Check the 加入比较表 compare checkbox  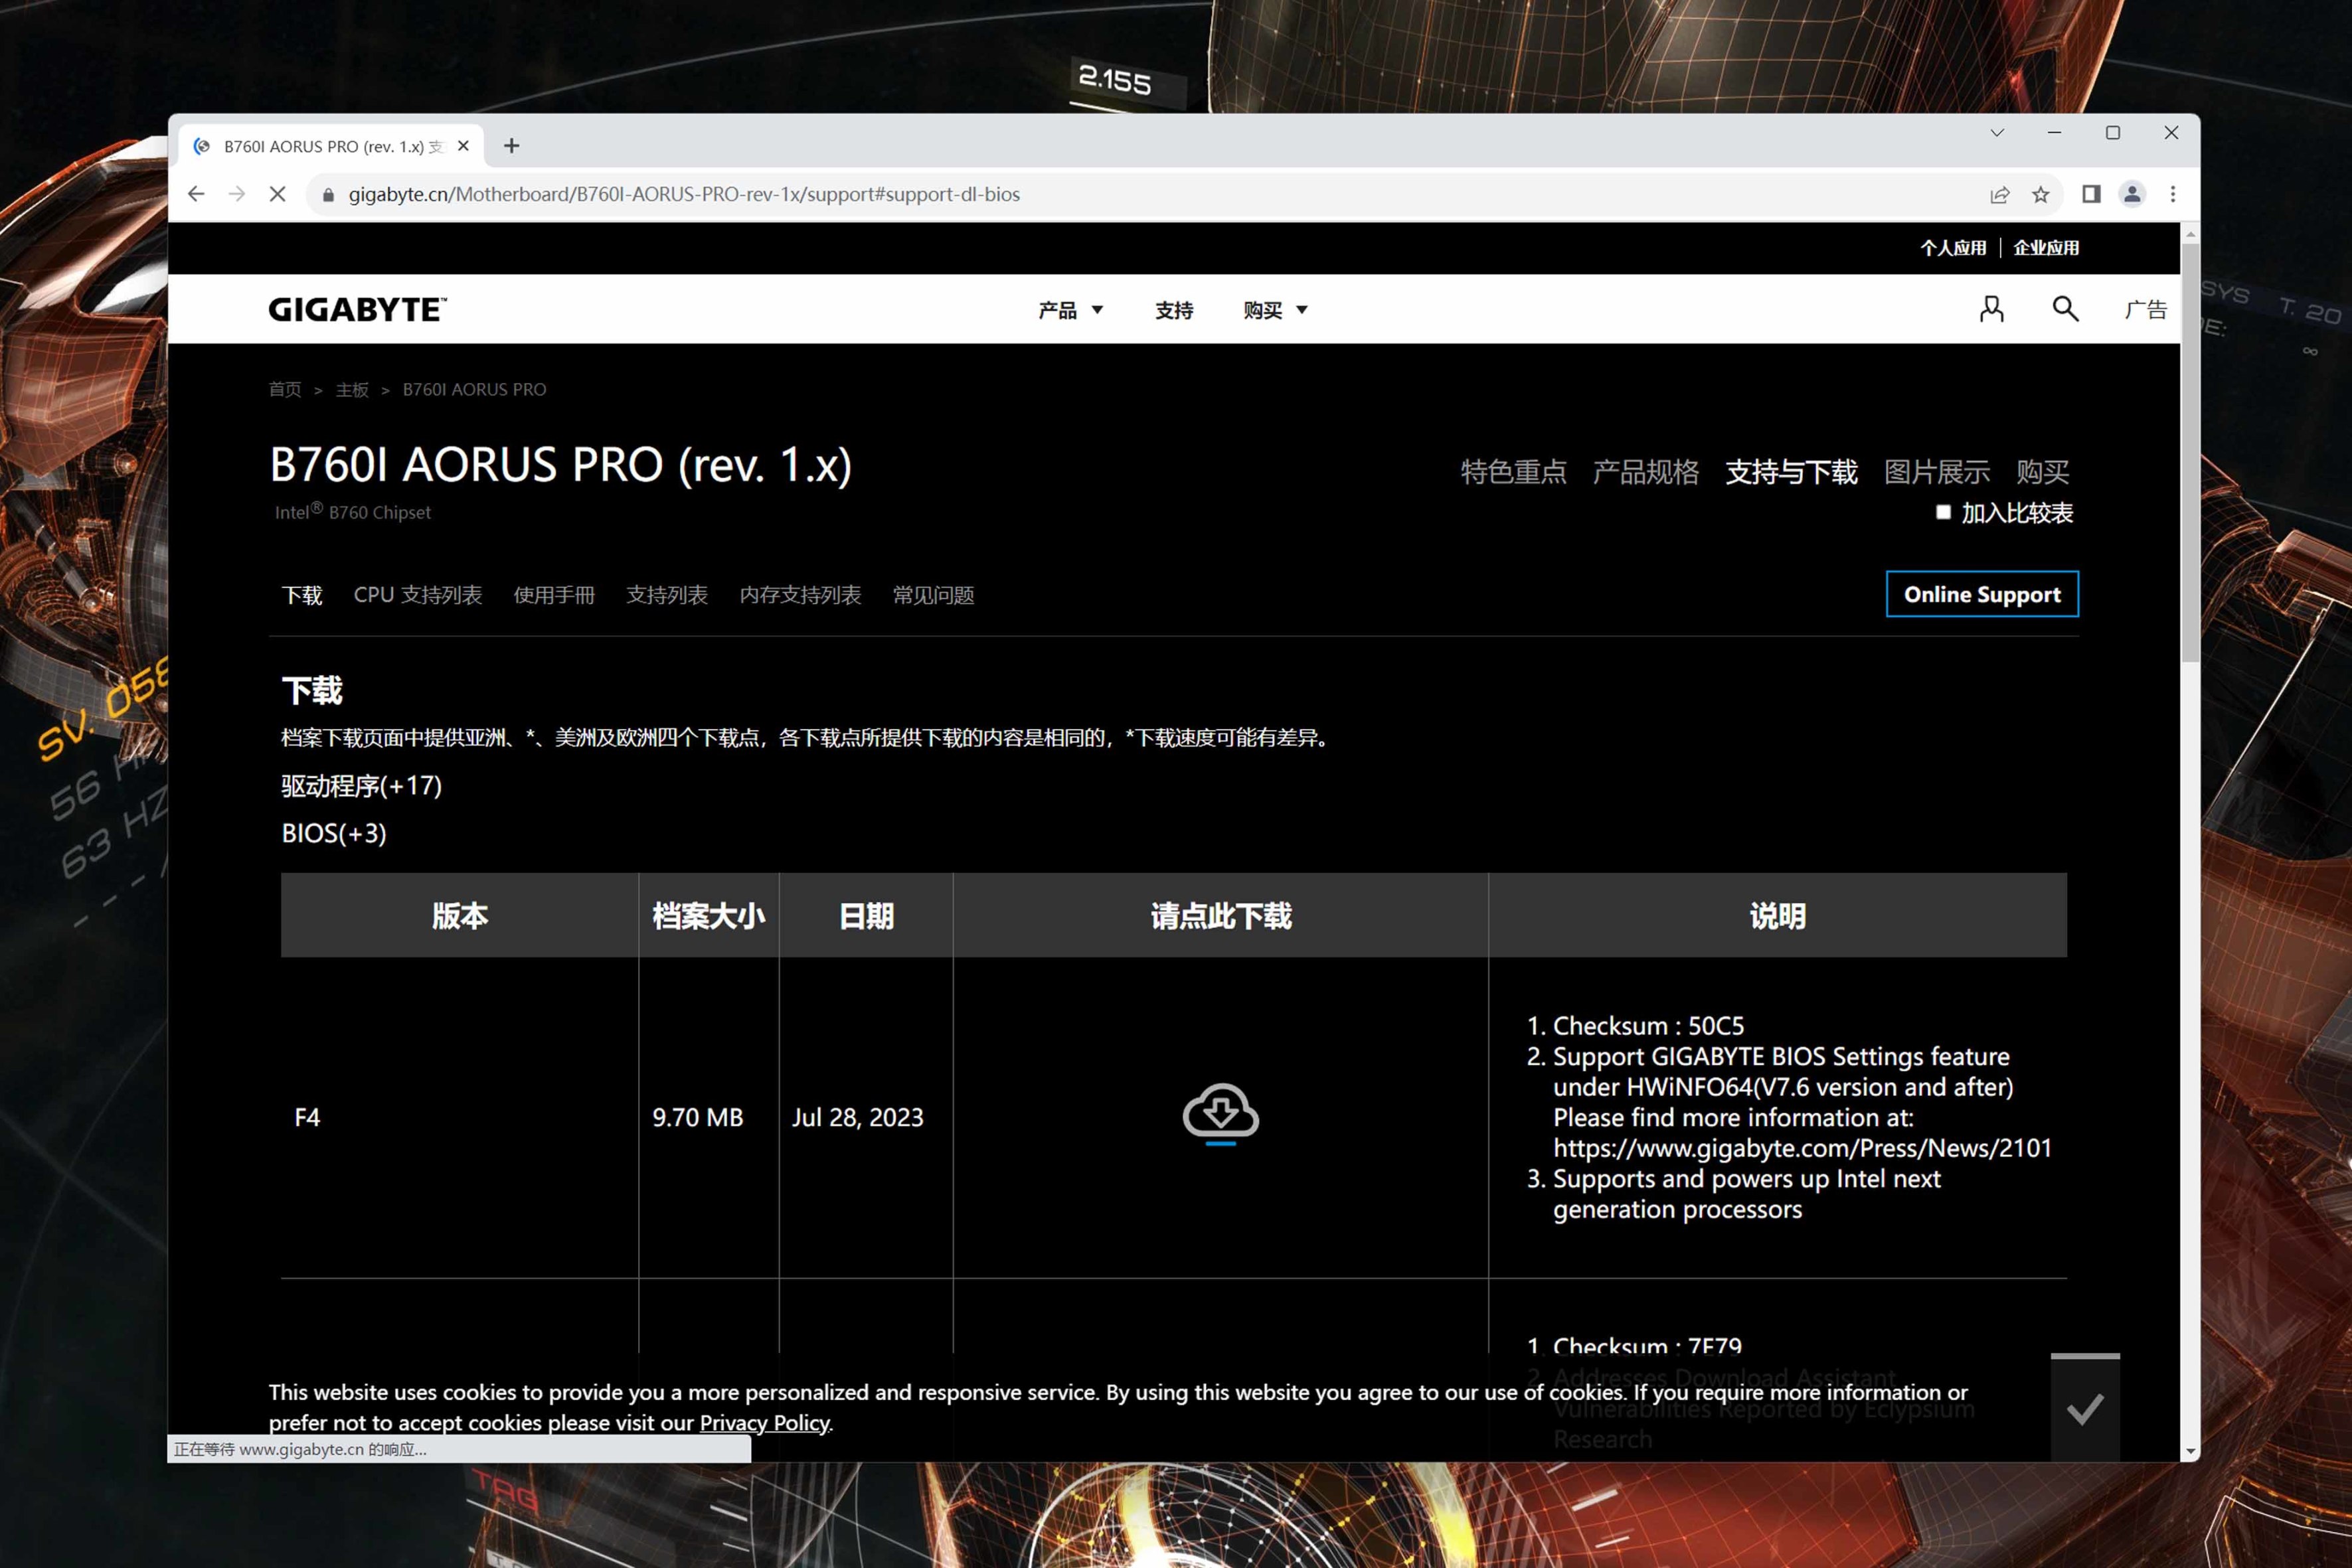click(1943, 512)
